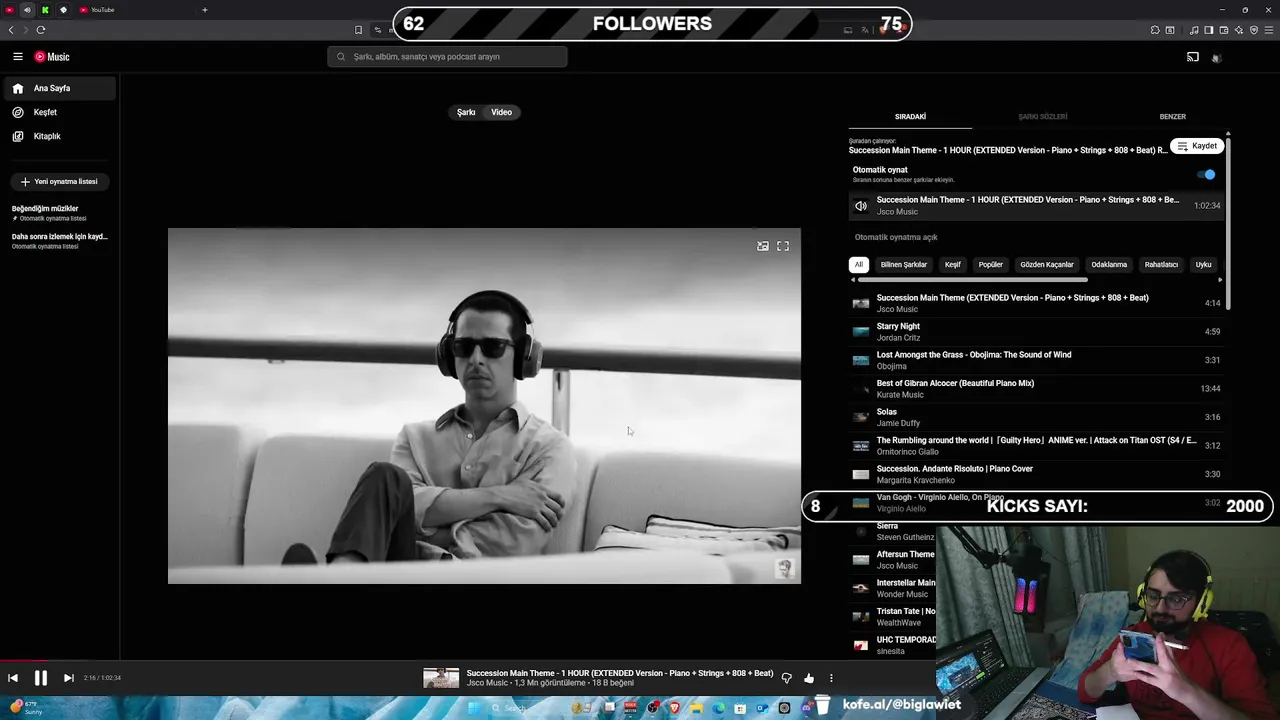Click the YouTube Music logo
This screenshot has width=1280, height=720.
[52, 57]
